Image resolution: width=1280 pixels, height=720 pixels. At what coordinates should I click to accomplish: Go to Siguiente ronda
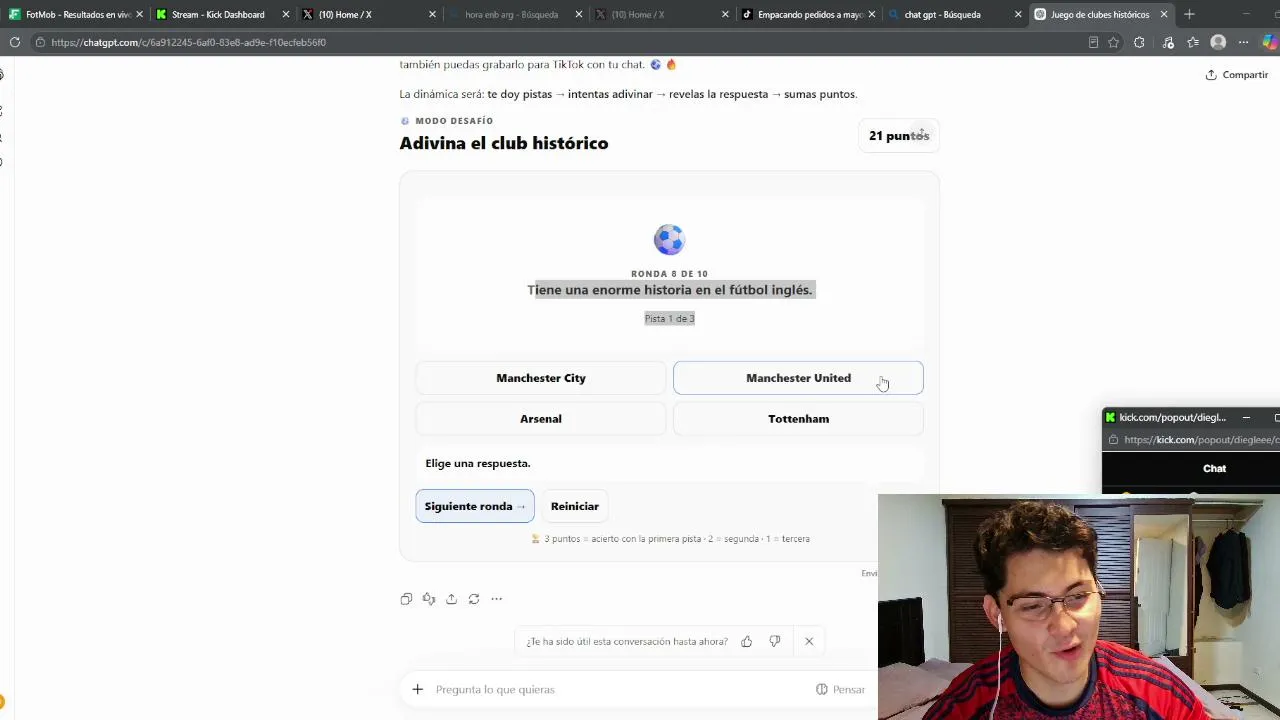(475, 506)
